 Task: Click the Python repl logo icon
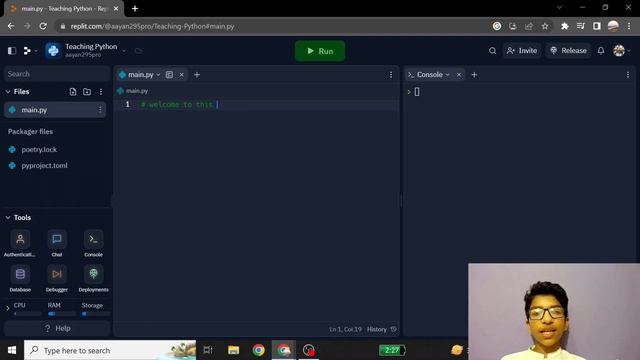coord(53,51)
